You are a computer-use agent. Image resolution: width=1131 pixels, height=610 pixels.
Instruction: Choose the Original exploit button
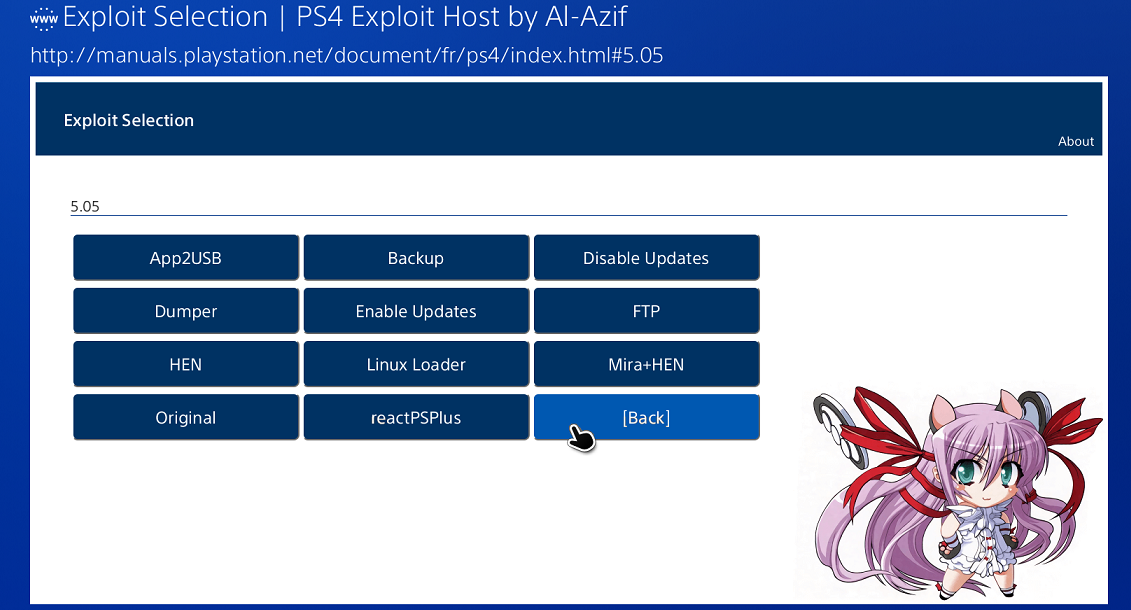coord(185,417)
